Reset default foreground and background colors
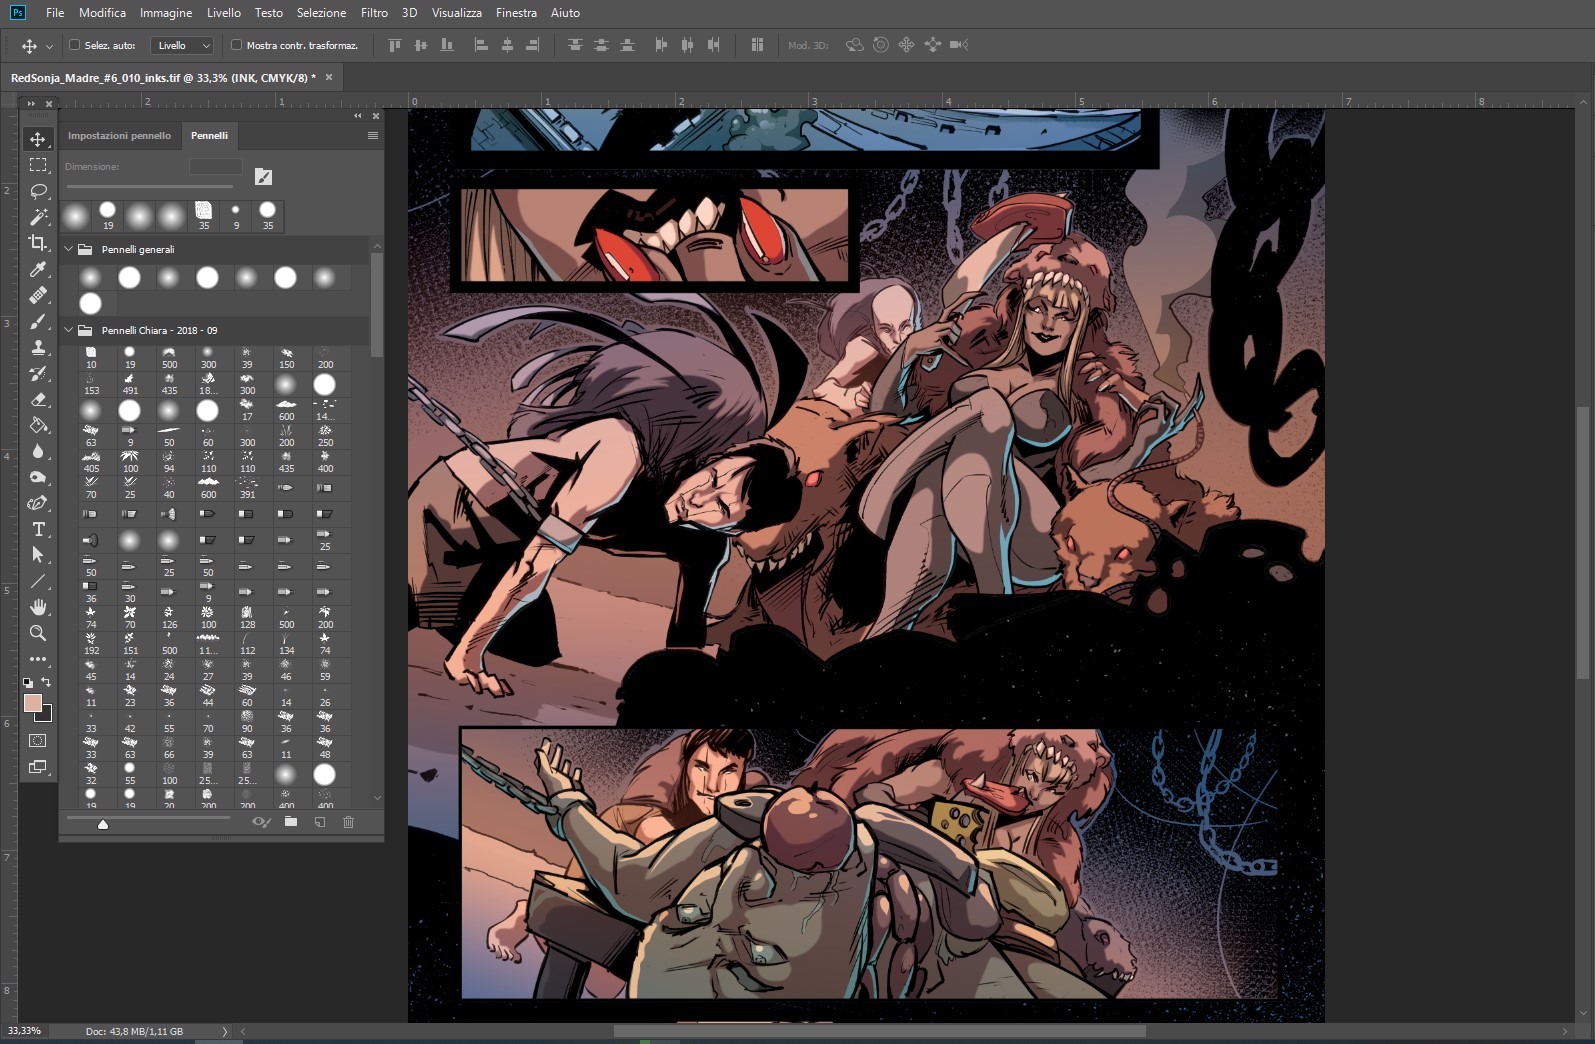 (x=28, y=682)
